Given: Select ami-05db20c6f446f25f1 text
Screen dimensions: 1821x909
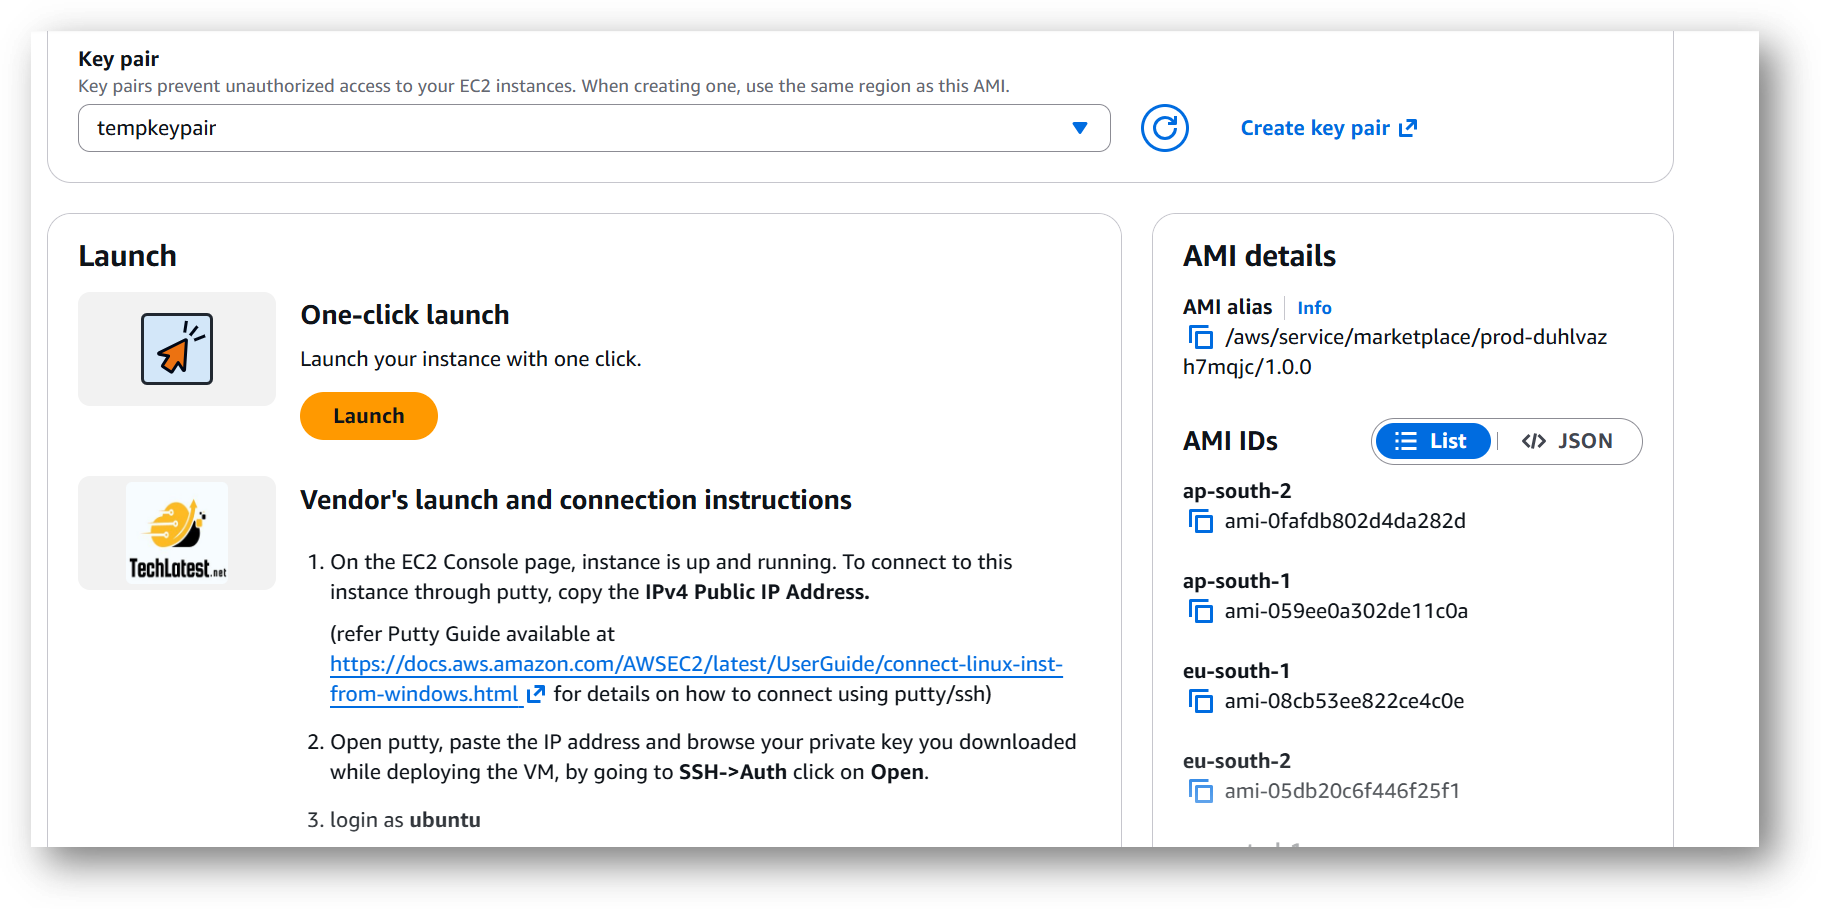Looking at the screenshot, I should [1342, 791].
